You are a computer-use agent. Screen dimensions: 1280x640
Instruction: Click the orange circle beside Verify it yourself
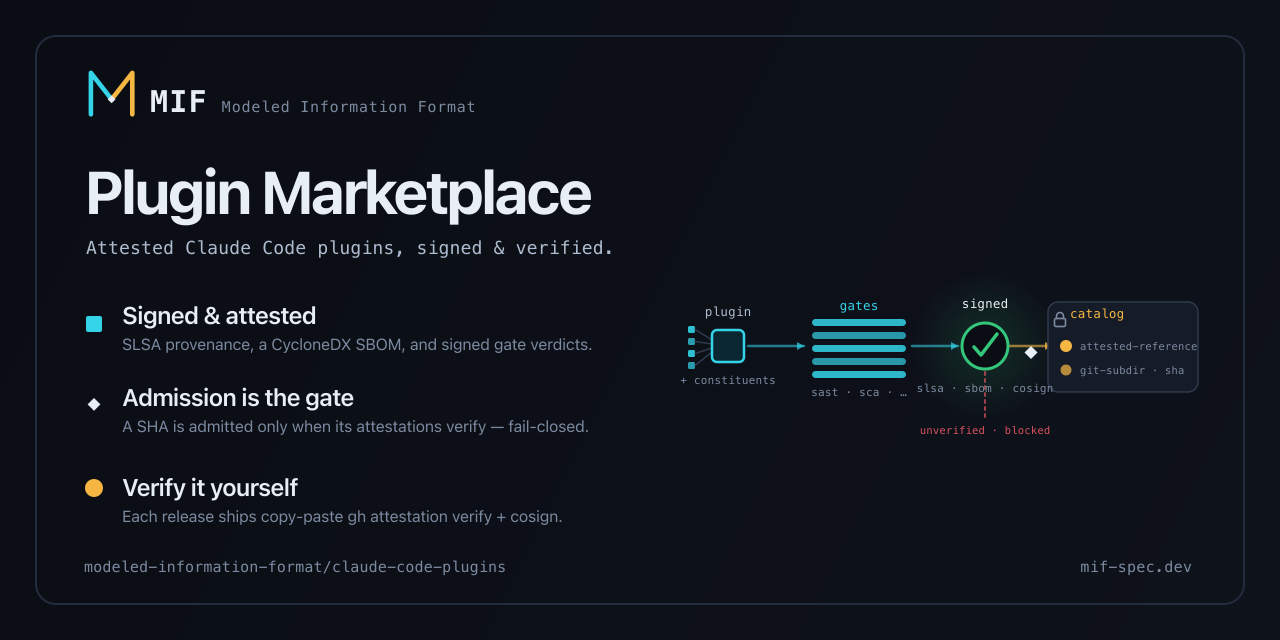94,488
